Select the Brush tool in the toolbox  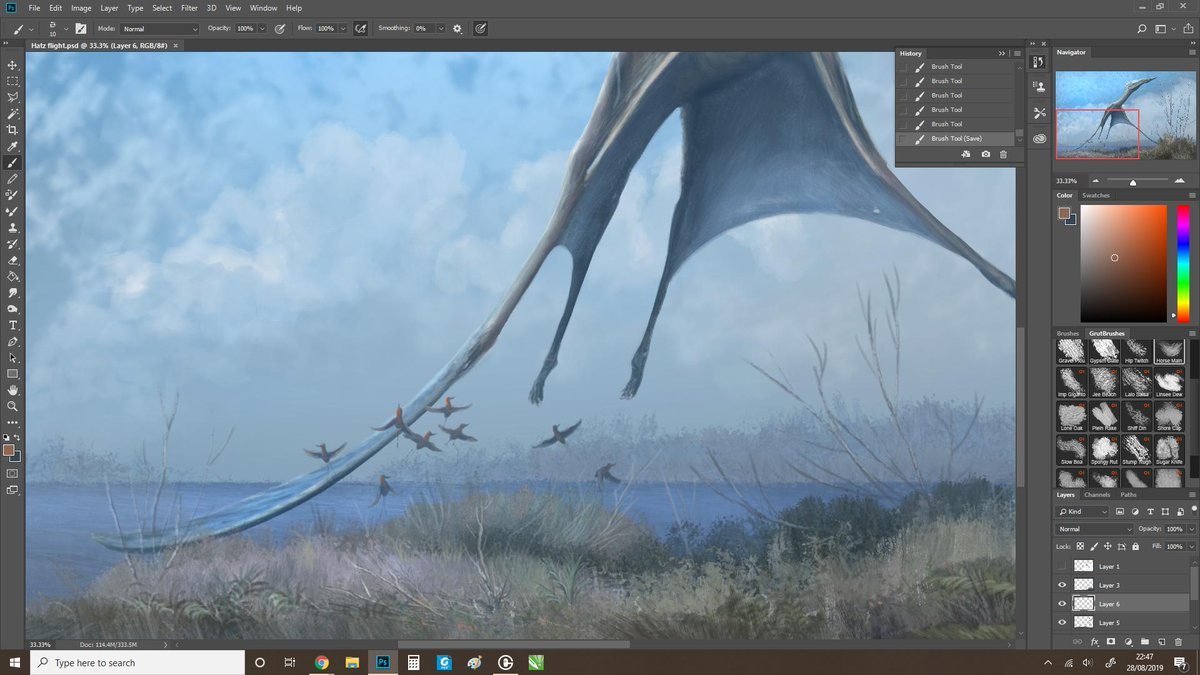coord(13,162)
